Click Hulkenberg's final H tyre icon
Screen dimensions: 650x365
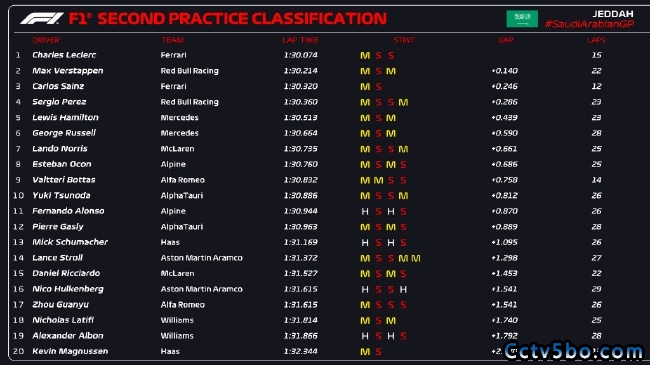coord(403,290)
